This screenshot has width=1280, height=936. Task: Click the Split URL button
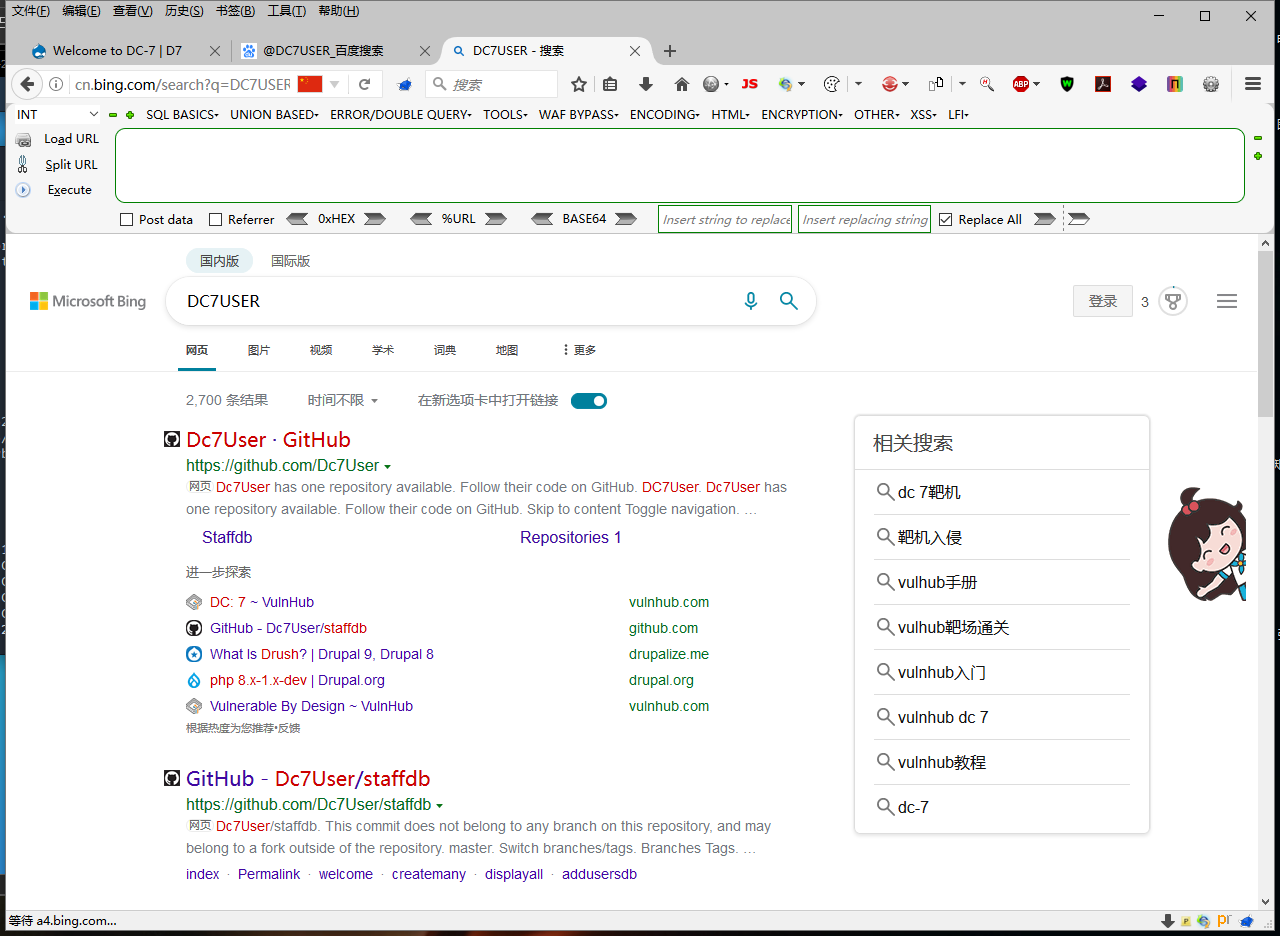(71, 165)
